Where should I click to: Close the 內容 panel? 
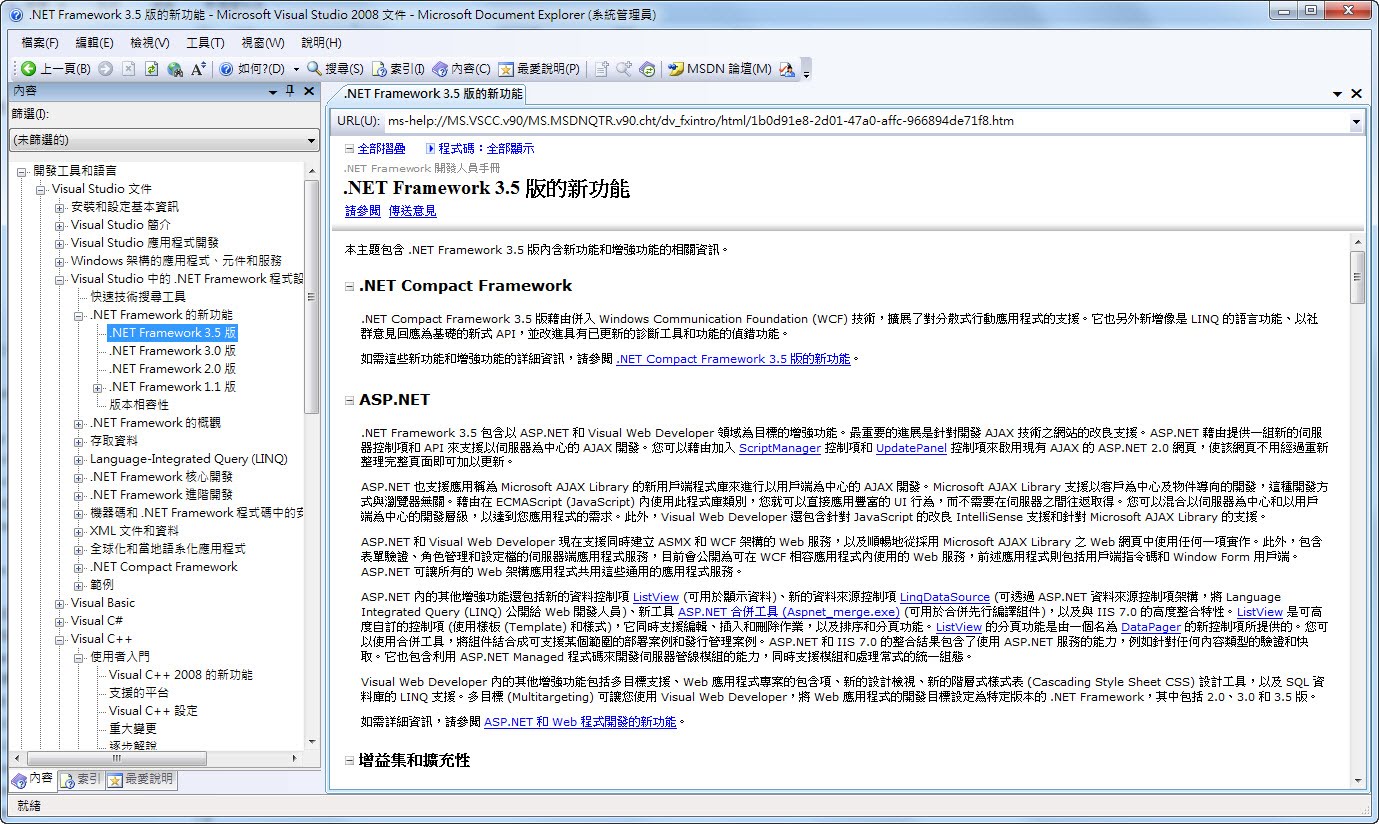pyautogui.click(x=309, y=92)
